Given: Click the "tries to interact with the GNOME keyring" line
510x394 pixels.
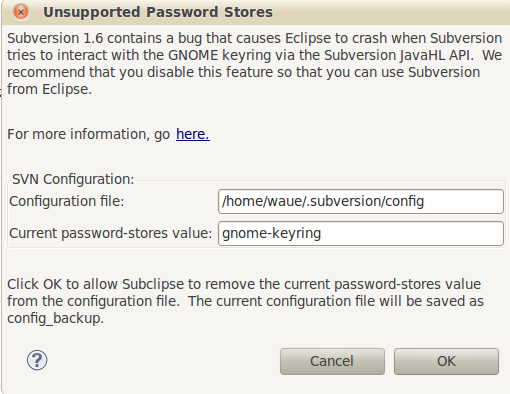Looking at the screenshot, I should 254,55.
